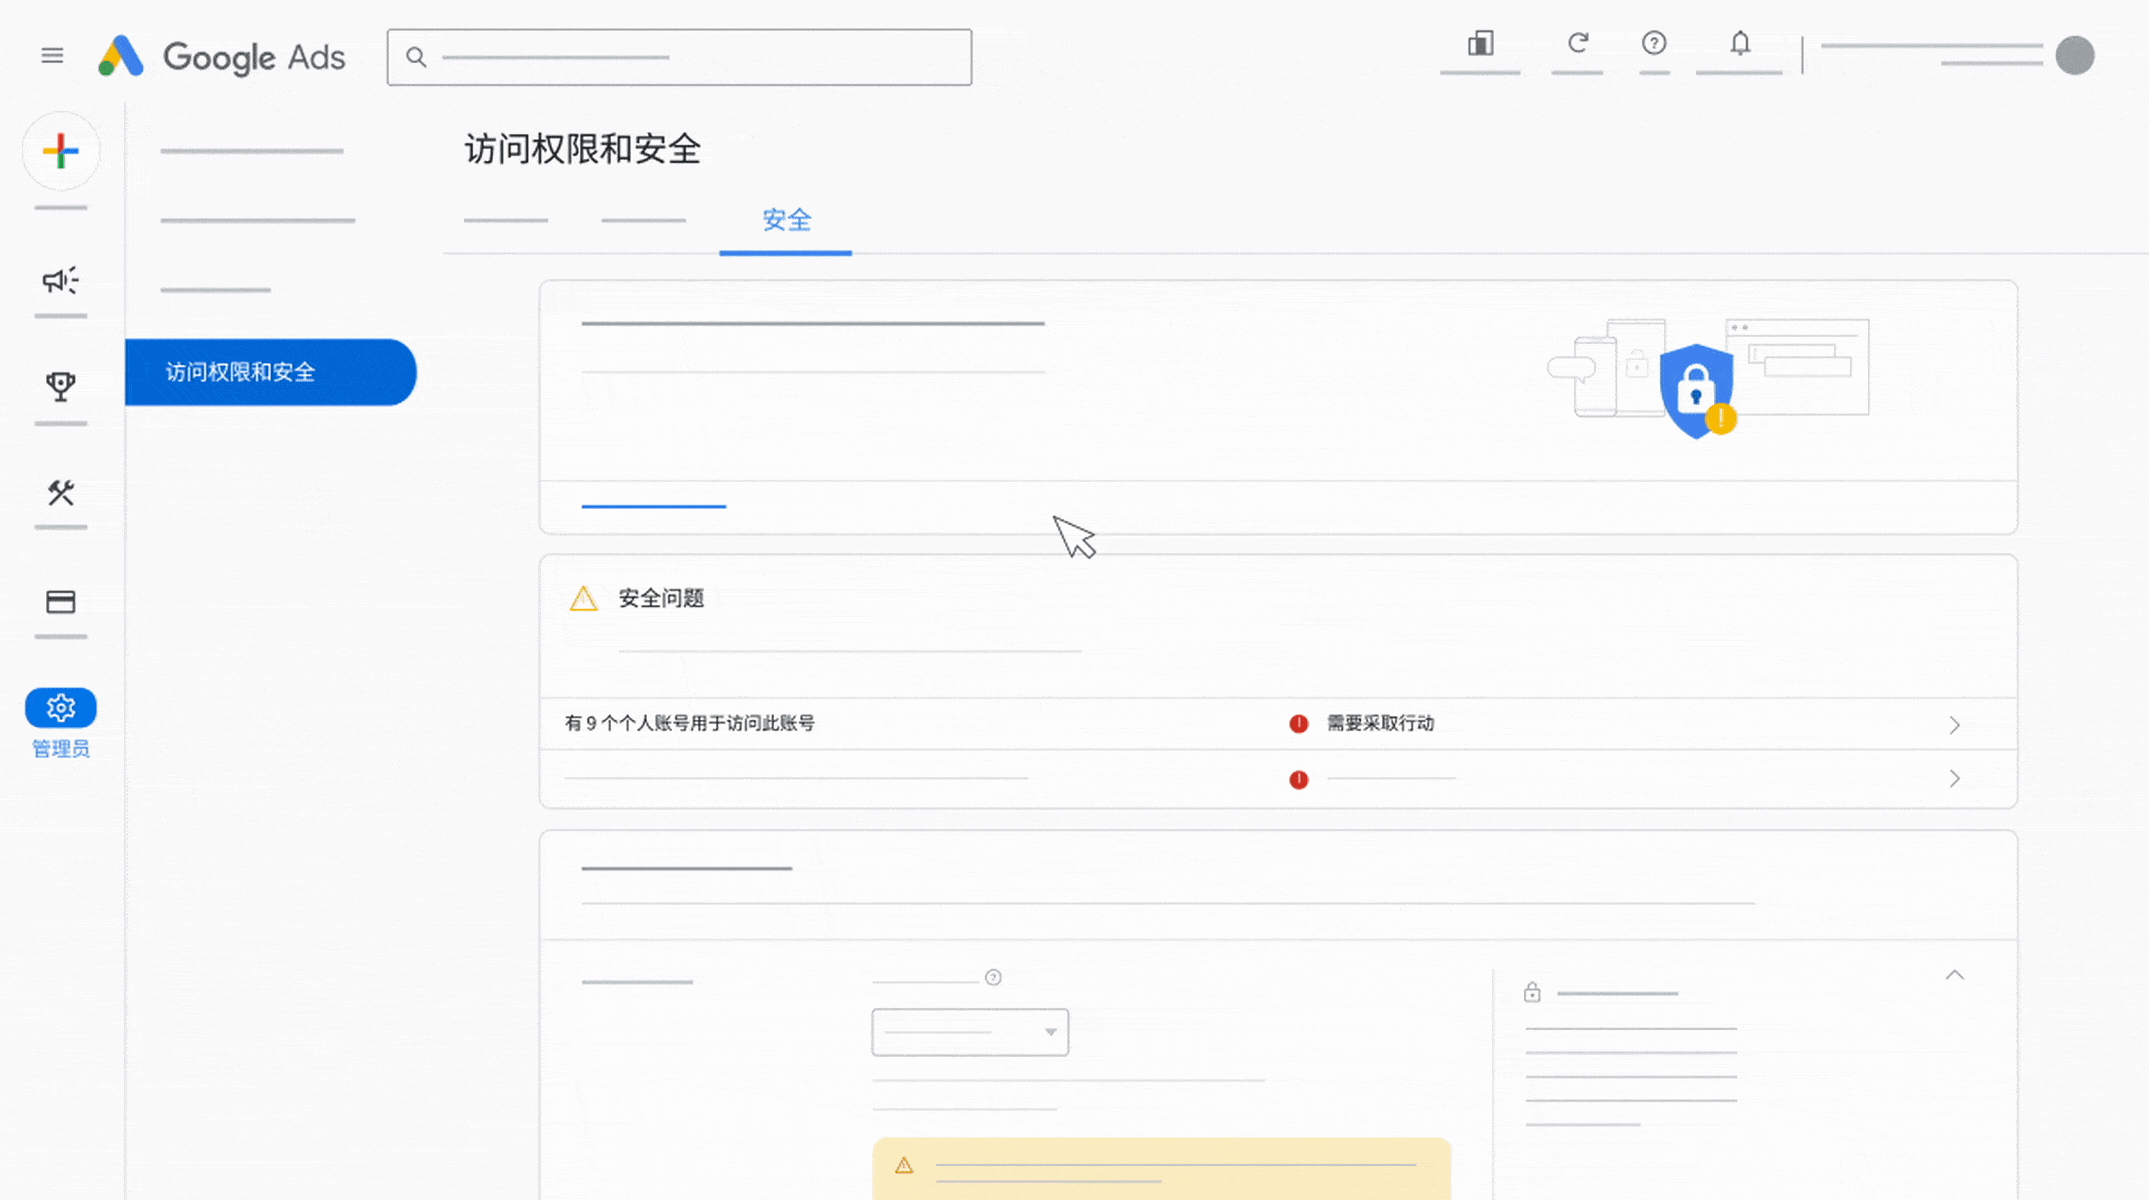Open the create plus button in sidebar
Screen dimensions: 2149x1200
(61, 151)
